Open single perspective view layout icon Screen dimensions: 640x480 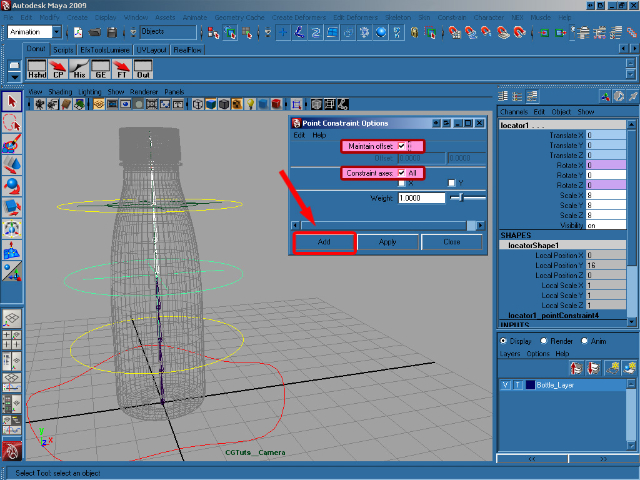(x=12, y=318)
